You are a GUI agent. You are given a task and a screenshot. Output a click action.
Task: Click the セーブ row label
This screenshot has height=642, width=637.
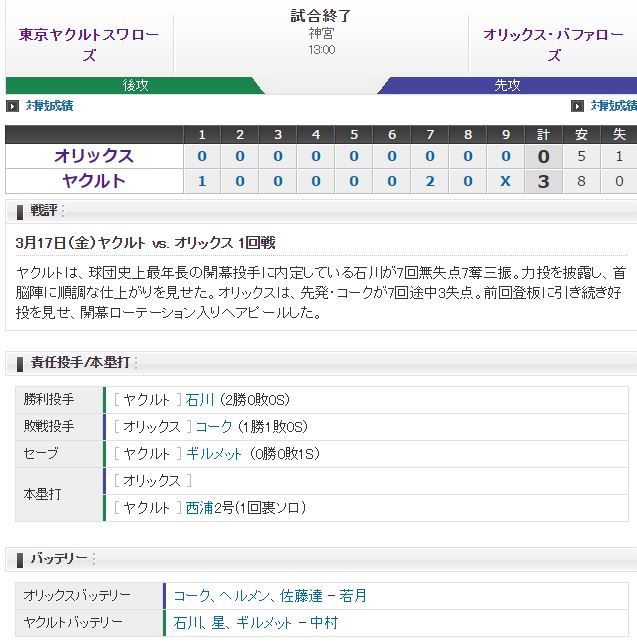coord(41,453)
